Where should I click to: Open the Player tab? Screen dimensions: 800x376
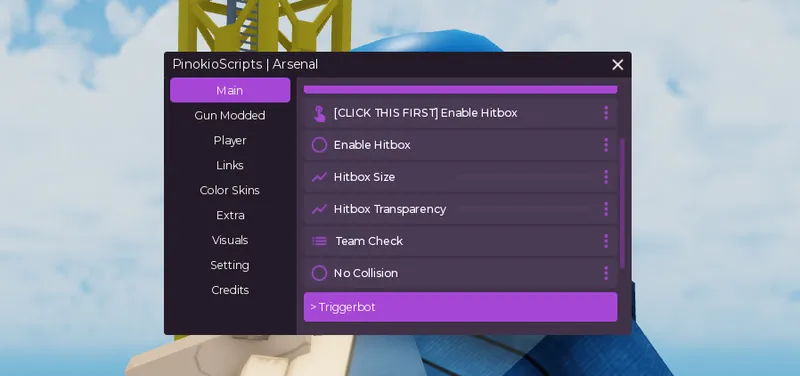(230, 140)
